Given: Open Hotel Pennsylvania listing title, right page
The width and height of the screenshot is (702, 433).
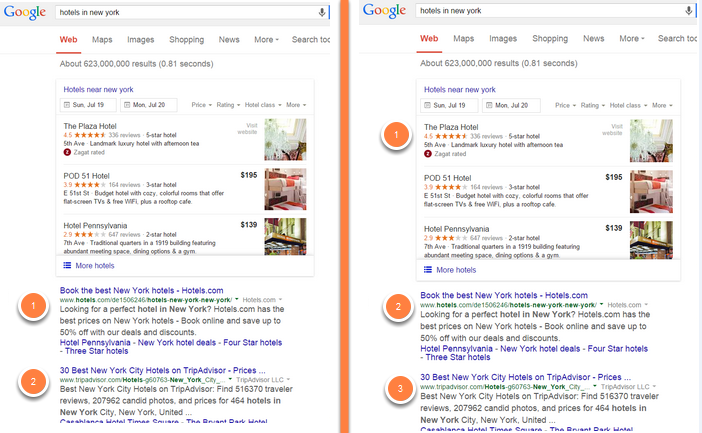Looking at the screenshot, I should pos(456,229).
